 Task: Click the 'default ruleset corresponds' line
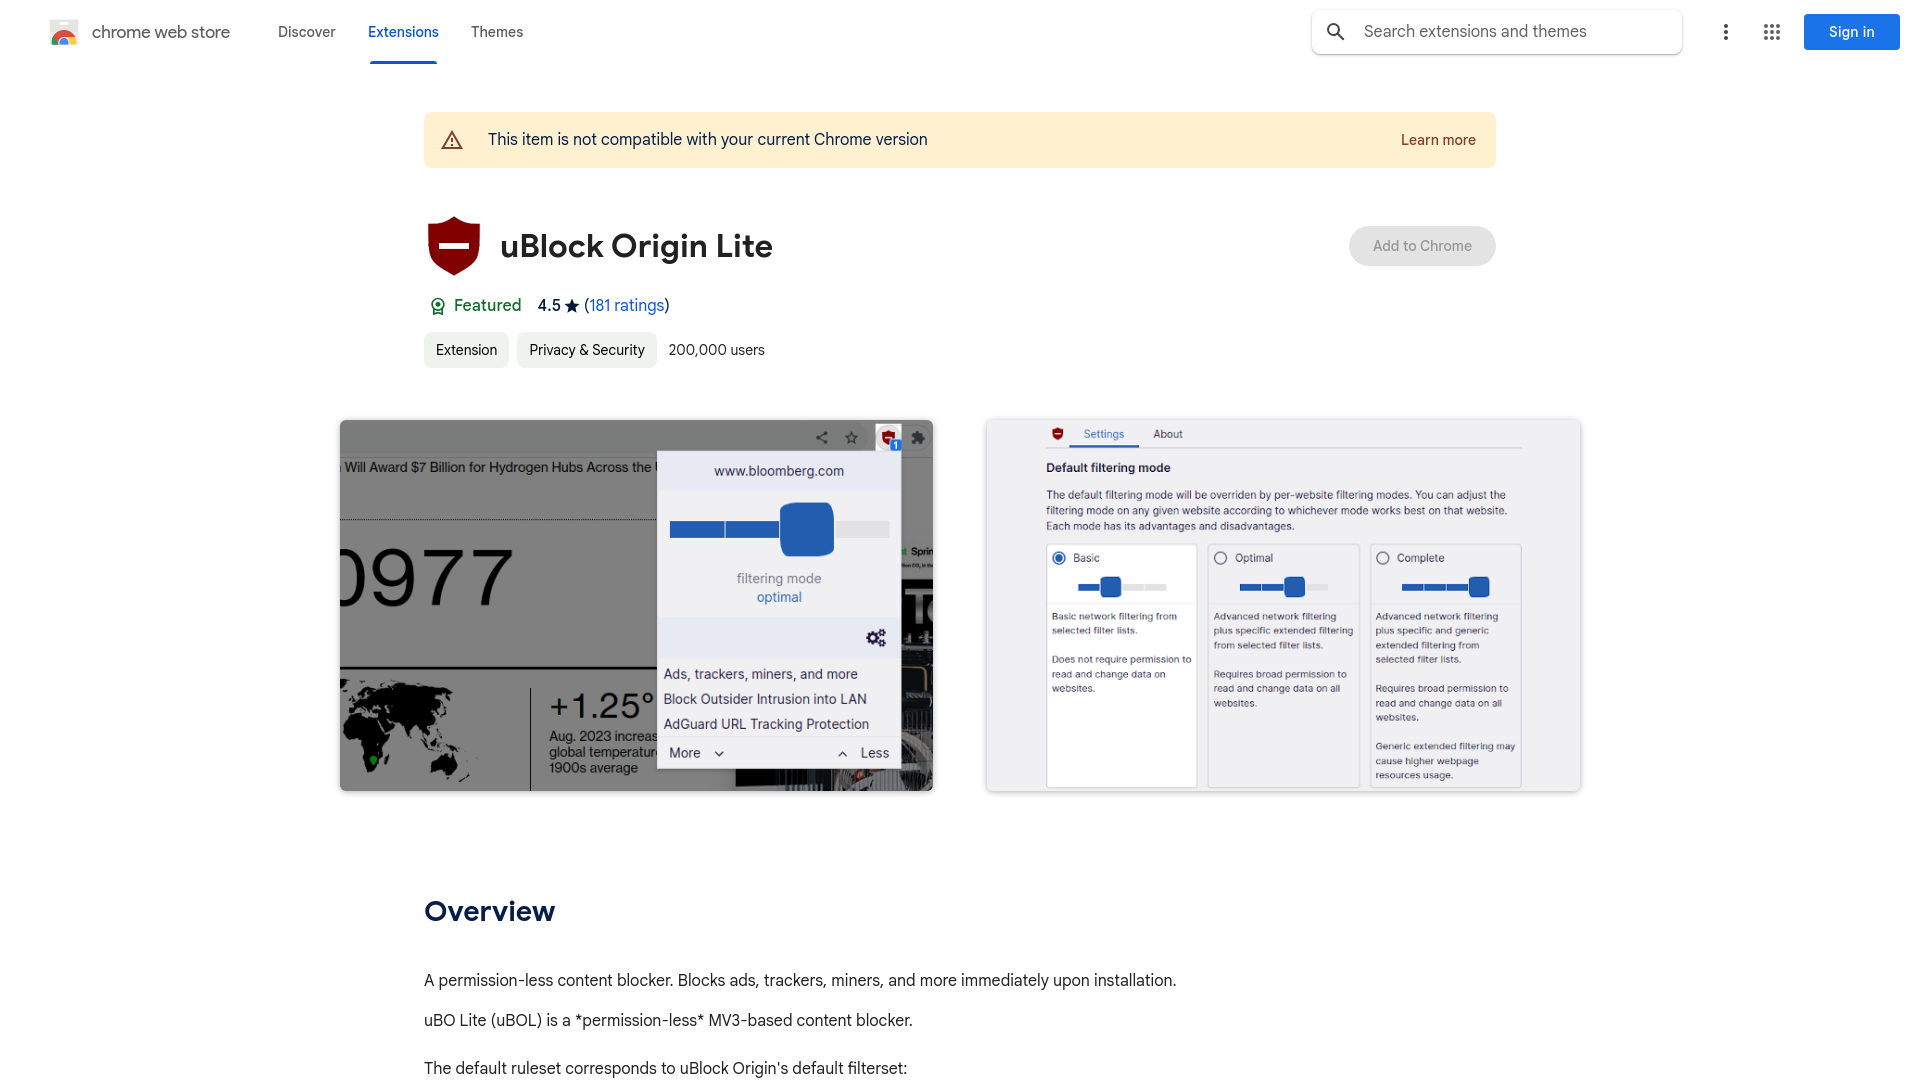tap(665, 1069)
